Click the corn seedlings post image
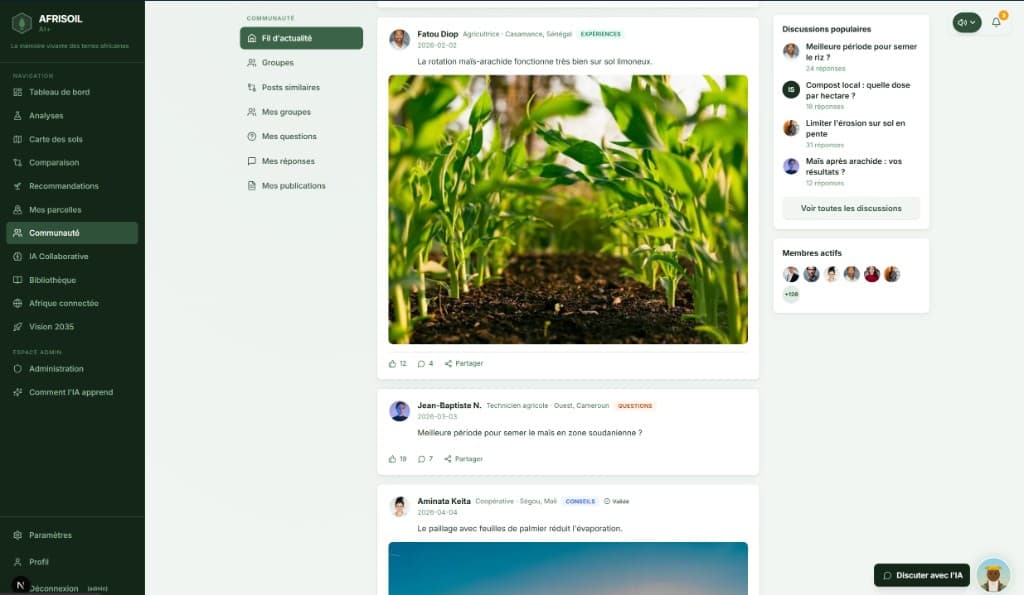This screenshot has width=1024, height=595. pyautogui.click(x=568, y=210)
